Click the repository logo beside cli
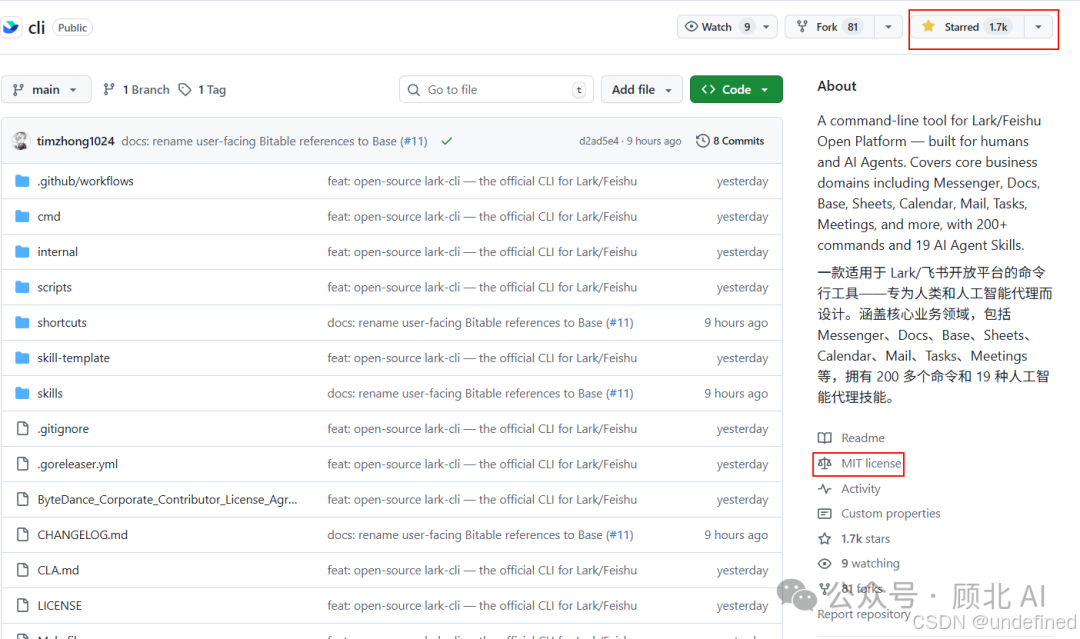The width and height of the screenshot is (1080, 639). point(10,27)
